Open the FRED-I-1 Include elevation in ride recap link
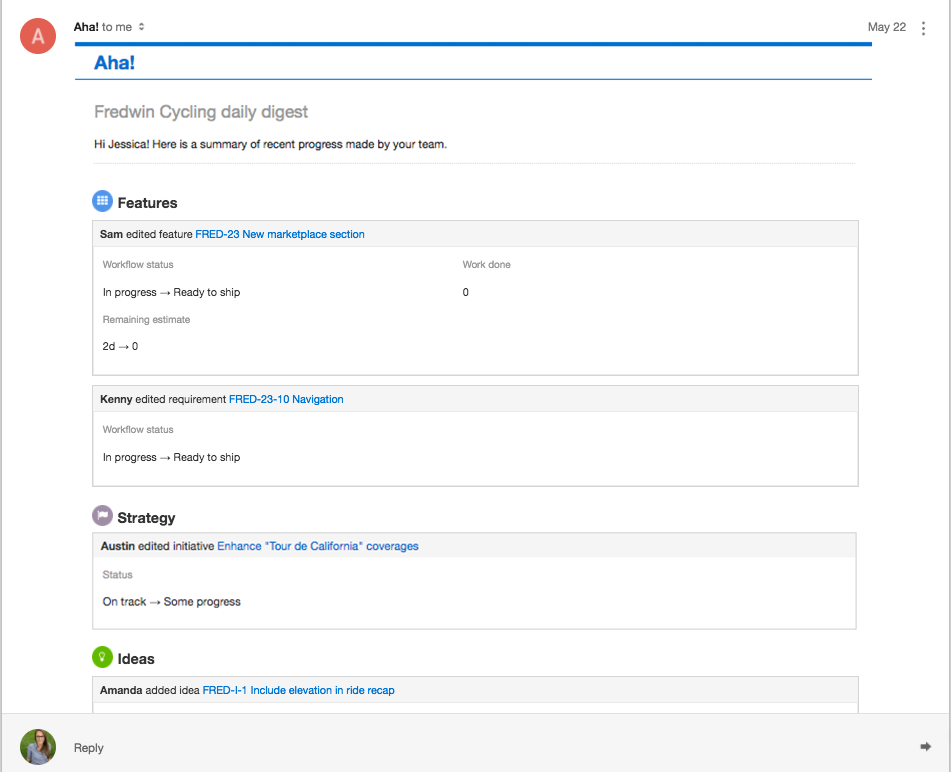The image size is (951, 772). point(298,690)
